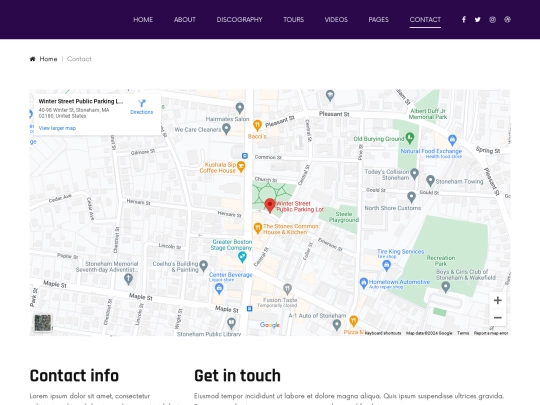Open the Twitter social icon in header
540x405 pixels.
[x=477, y=20]
